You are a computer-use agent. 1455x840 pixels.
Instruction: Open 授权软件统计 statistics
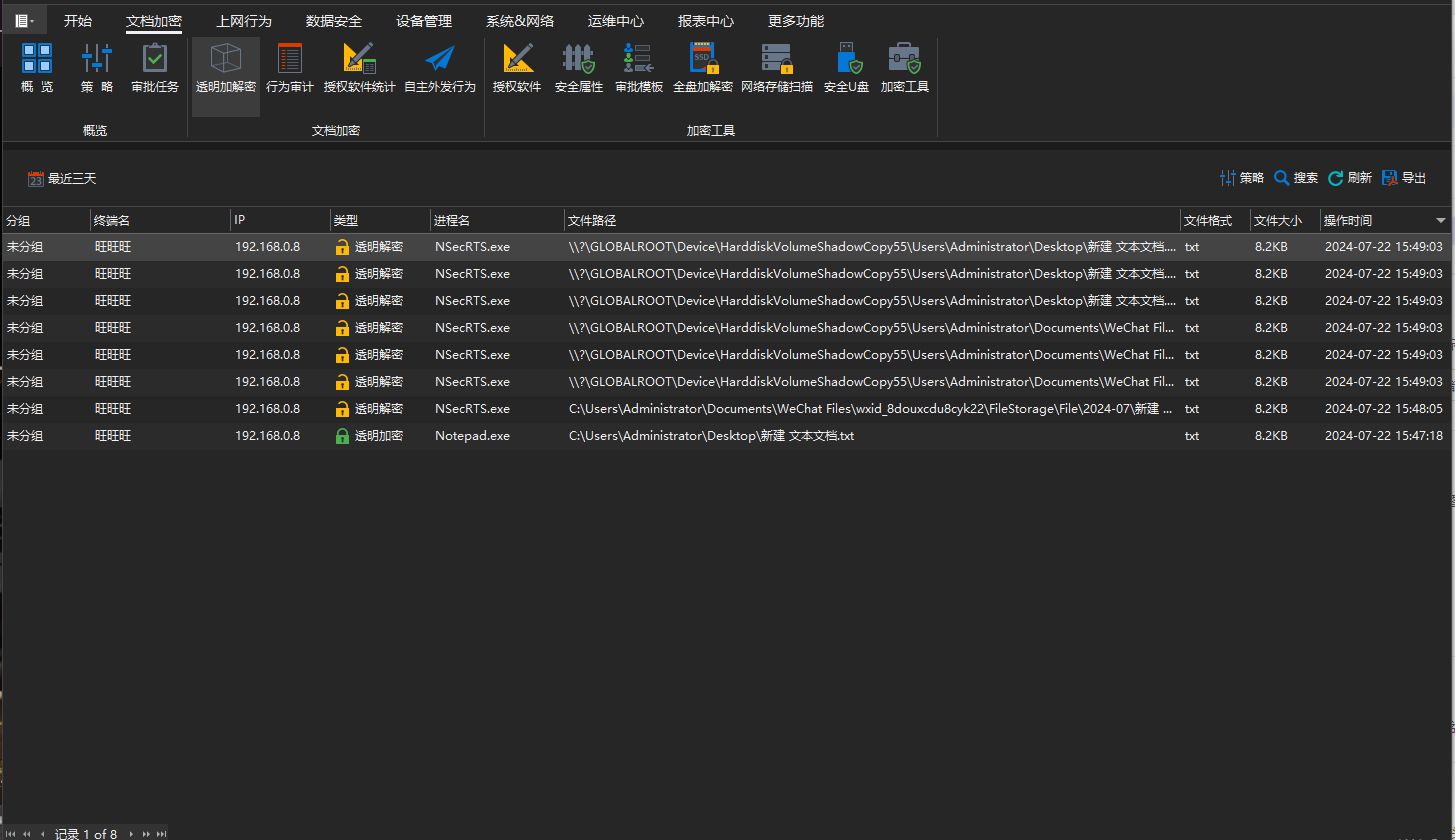[x=360, y=68]
